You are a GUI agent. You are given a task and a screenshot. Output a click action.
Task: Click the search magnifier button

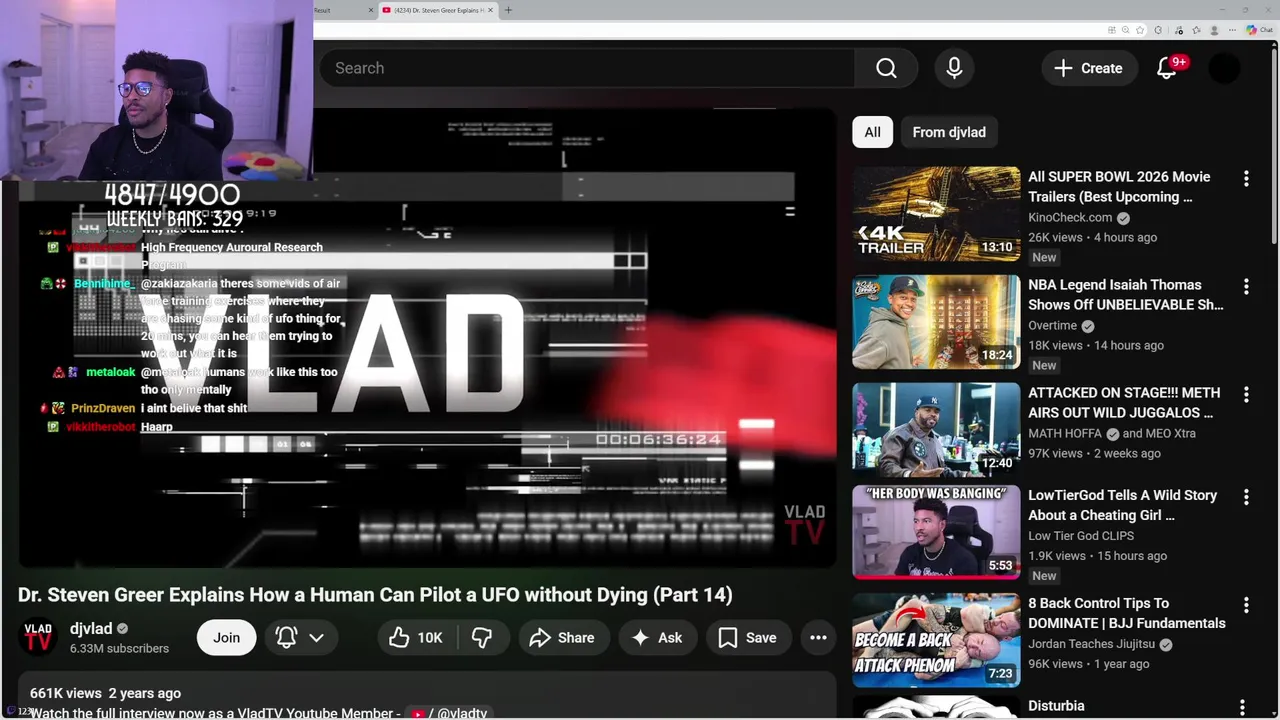(x=886, y=68)
